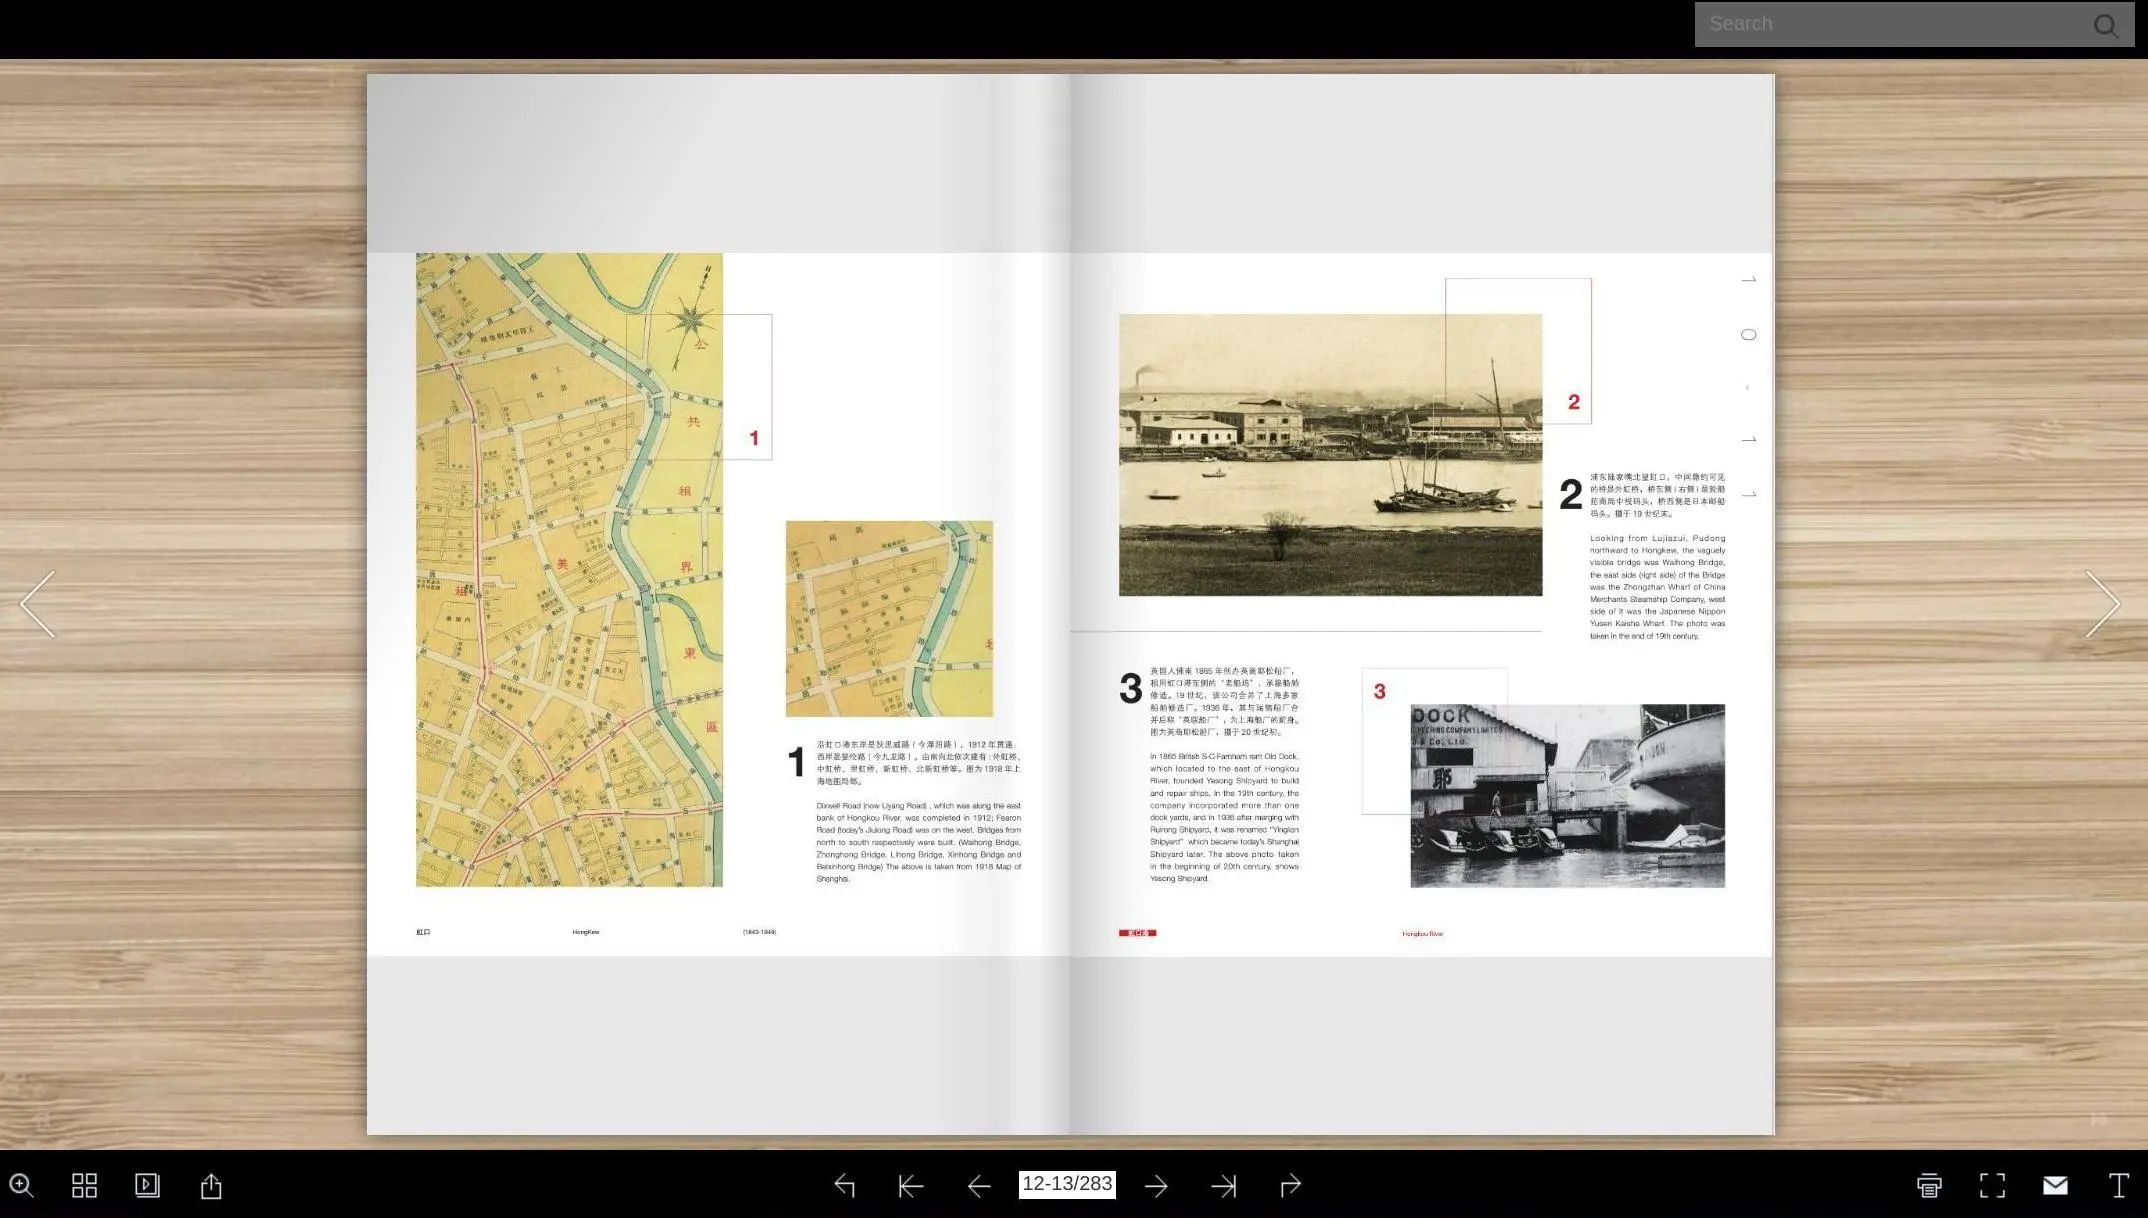
Task: Click the search magnifier icon
Action: pos(2105,25)
